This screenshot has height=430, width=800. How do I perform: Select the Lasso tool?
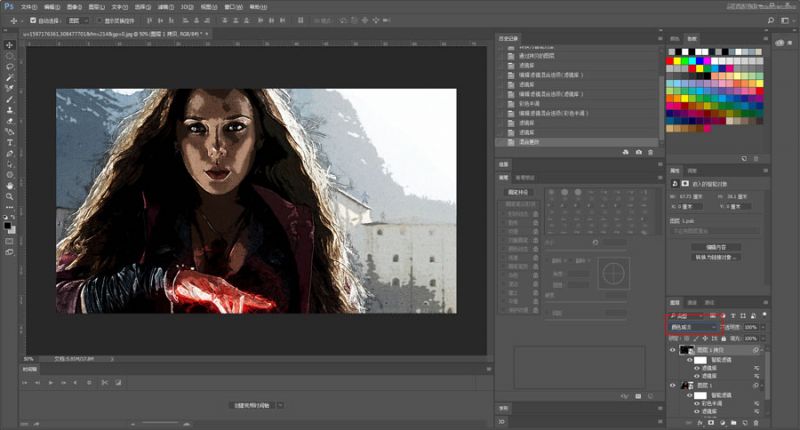pyautogui.click(x=10, y=67)
